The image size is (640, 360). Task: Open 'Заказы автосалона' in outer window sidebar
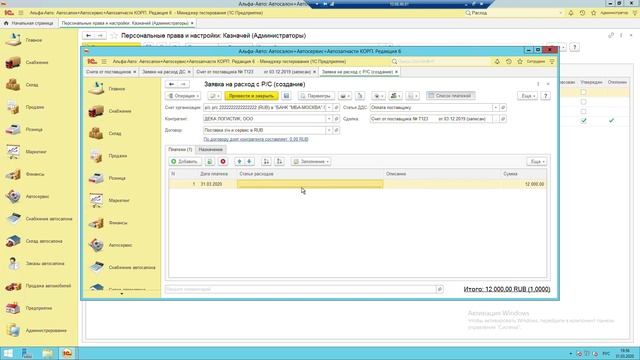pos(45,263)
